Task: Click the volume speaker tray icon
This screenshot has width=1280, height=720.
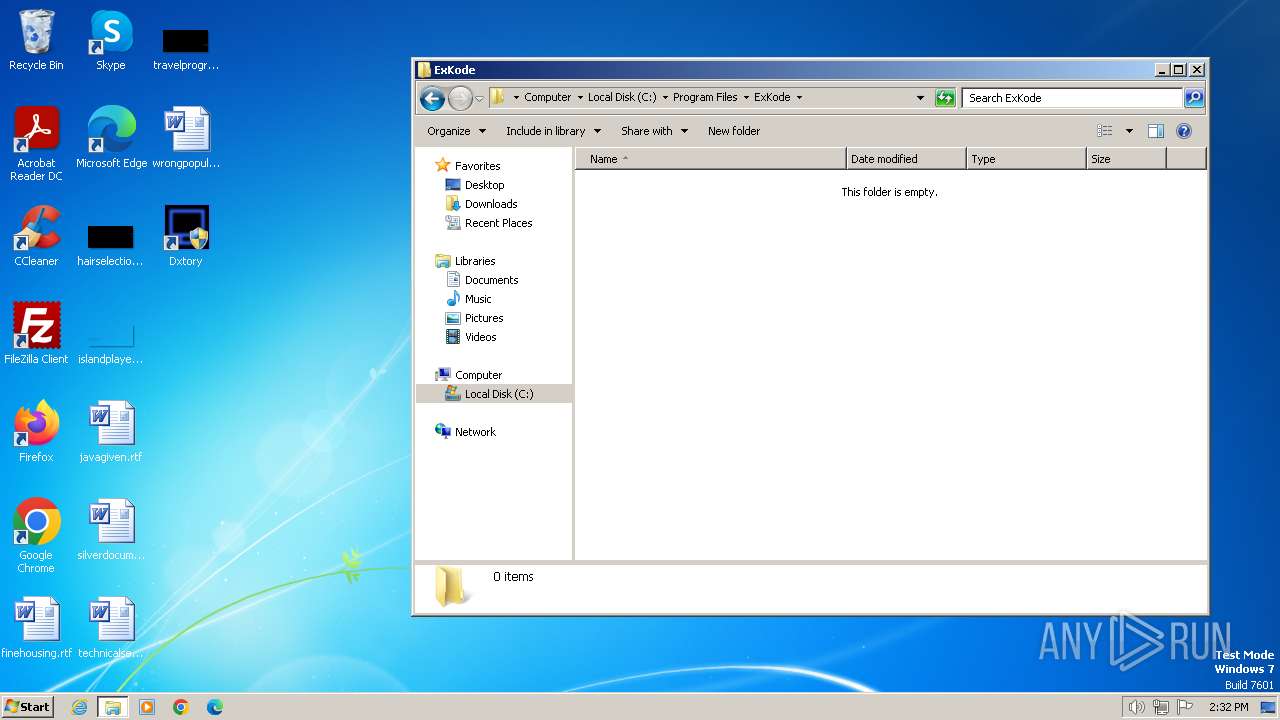Action: point(1136,707)
